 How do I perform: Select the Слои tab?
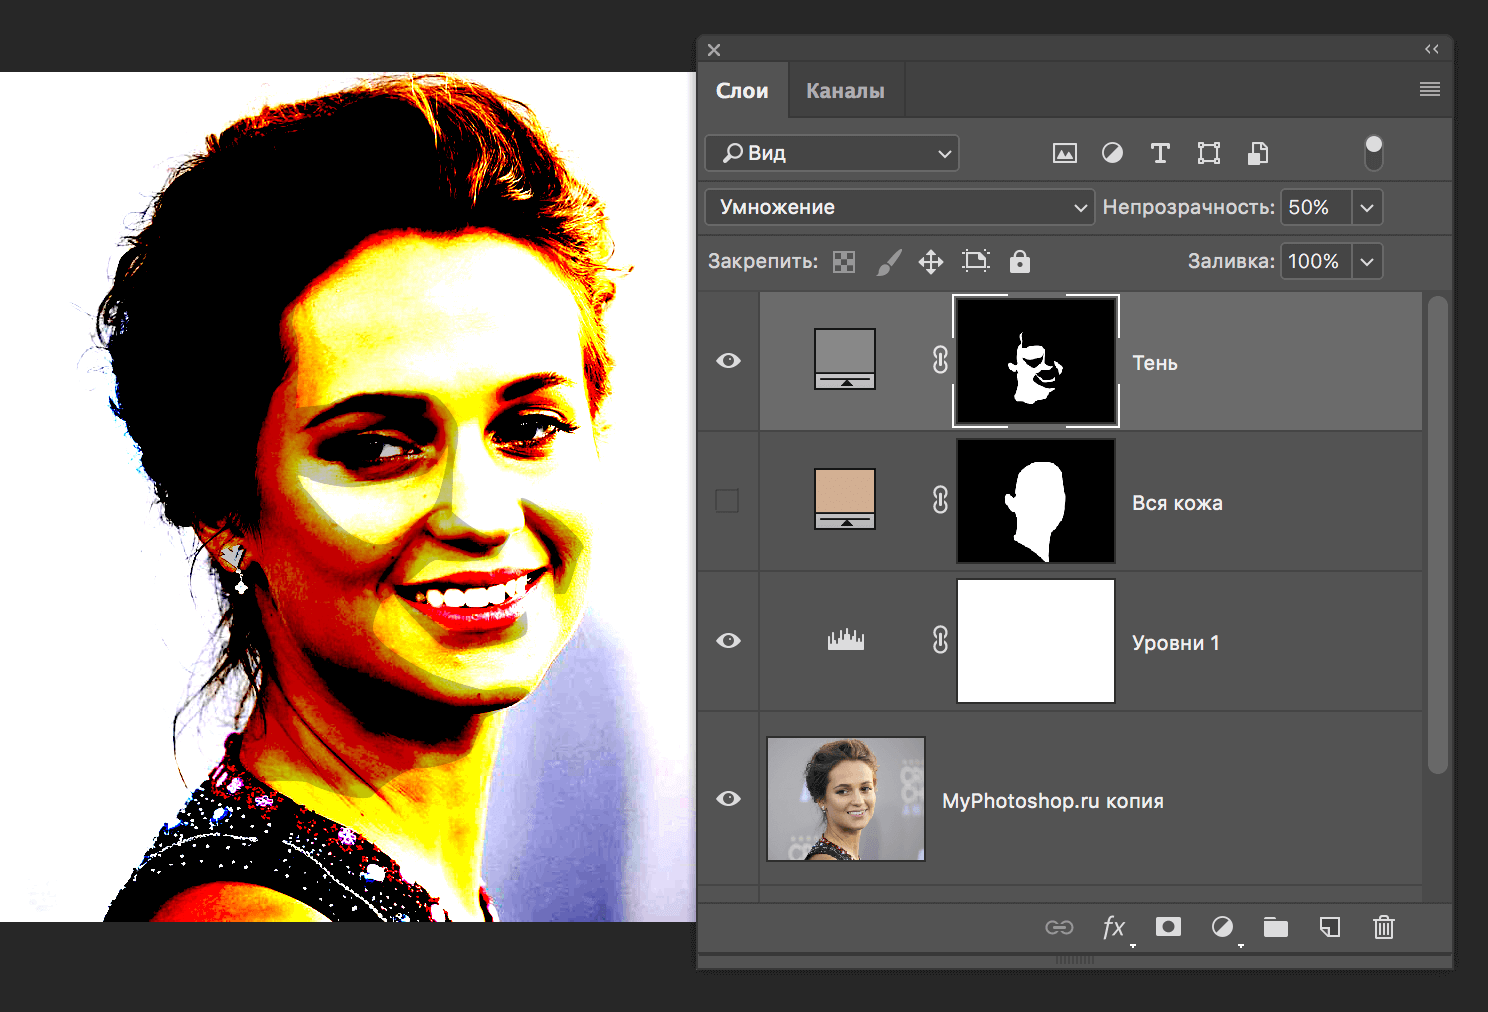[743, 89]
